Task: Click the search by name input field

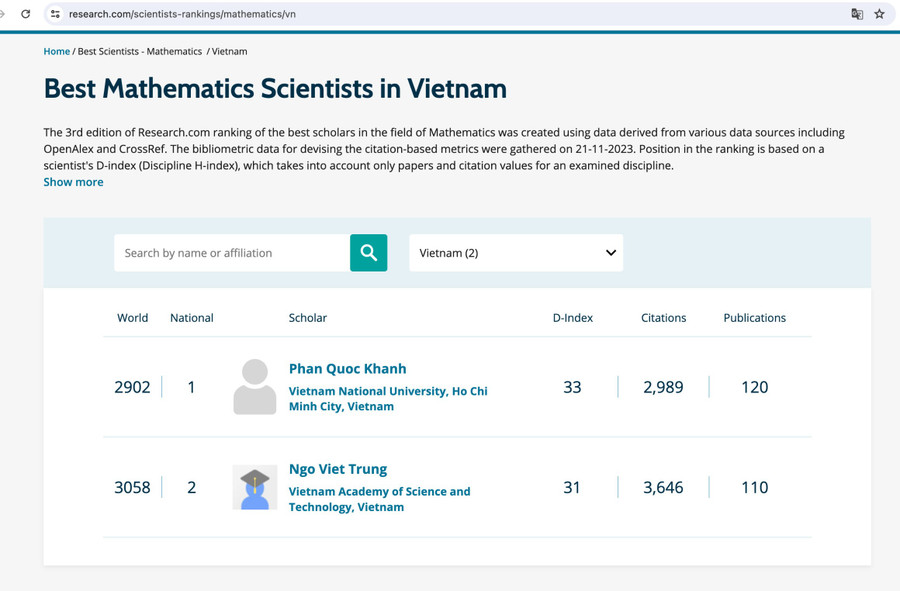Action: tap(228, 253)
